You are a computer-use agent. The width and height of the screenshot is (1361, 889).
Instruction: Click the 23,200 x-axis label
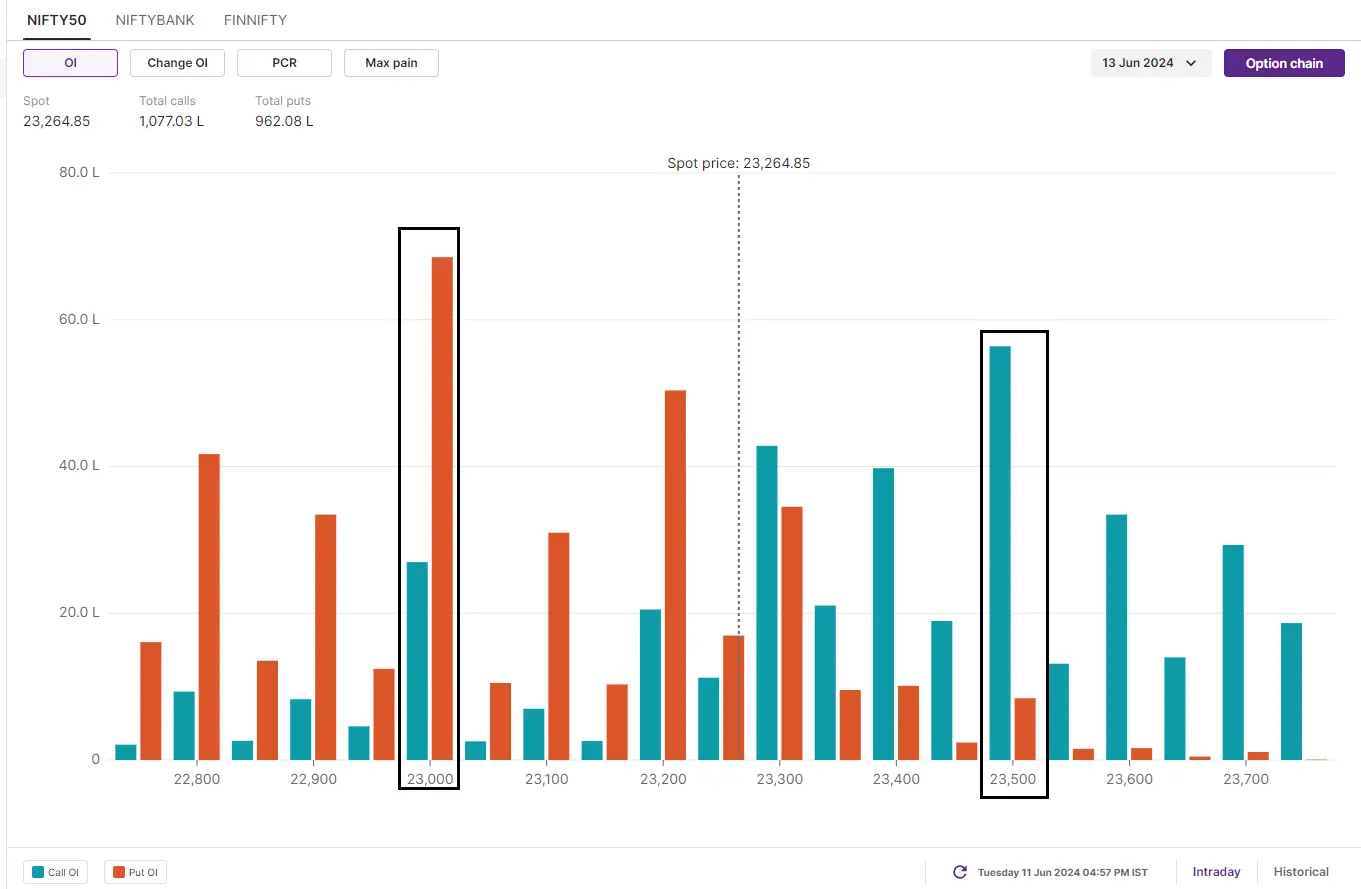click(663, 779)
